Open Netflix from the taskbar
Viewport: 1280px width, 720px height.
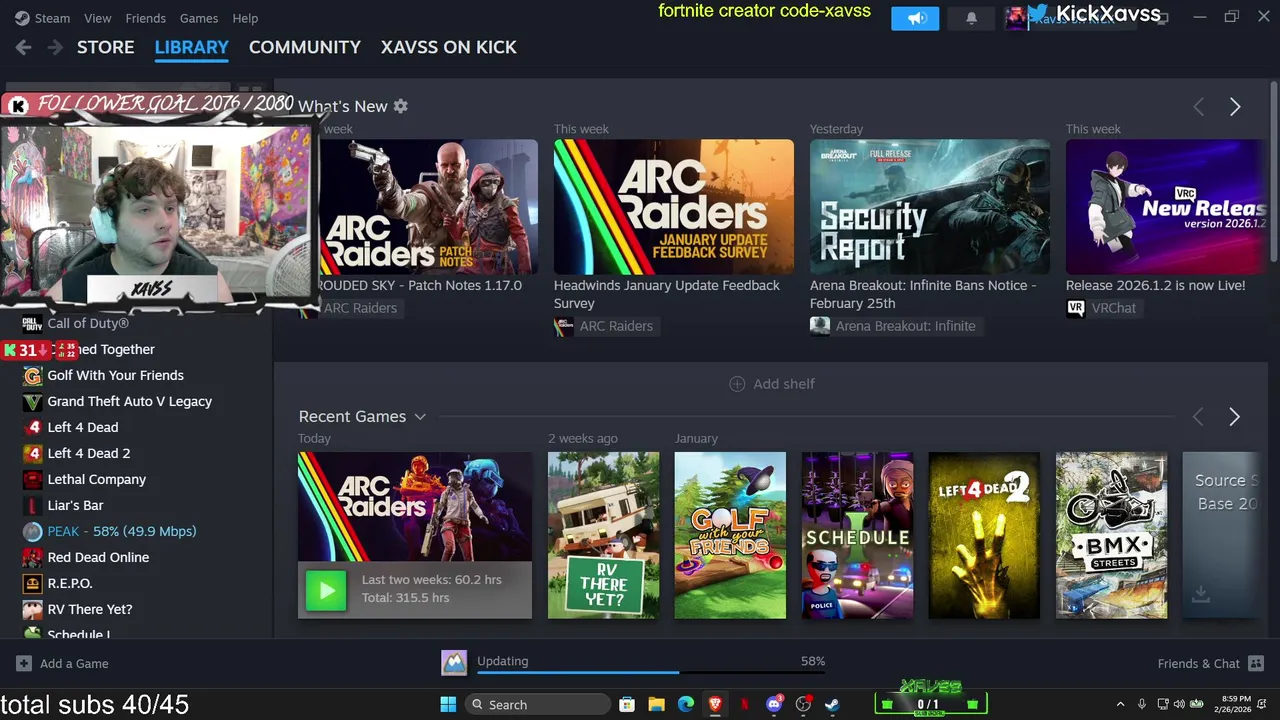(x=744, y=704)
